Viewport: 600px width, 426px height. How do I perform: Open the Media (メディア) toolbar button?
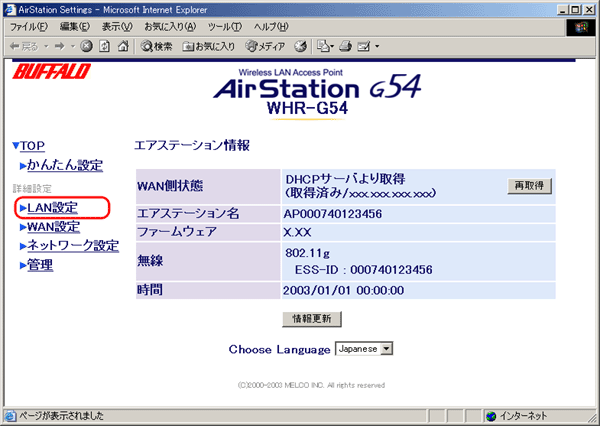[265, 47]
